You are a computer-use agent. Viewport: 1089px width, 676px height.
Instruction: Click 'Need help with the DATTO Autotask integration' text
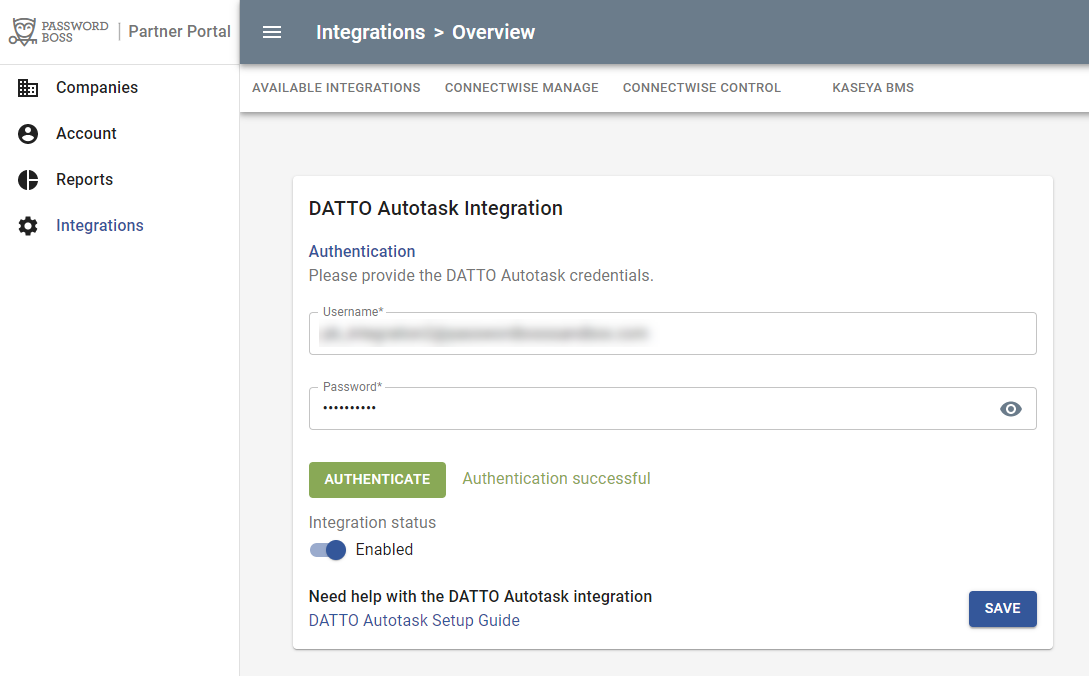coord(480,596)
